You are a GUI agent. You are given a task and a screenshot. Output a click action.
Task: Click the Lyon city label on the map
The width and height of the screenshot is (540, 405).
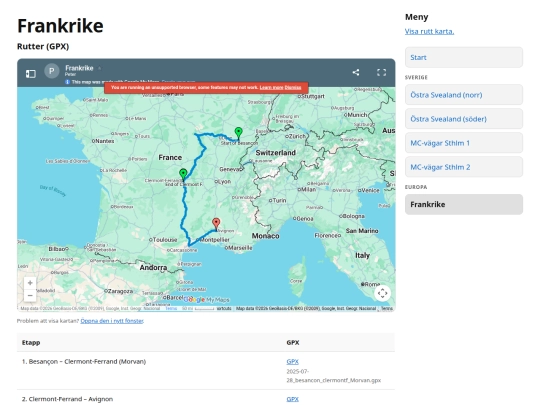224,181
